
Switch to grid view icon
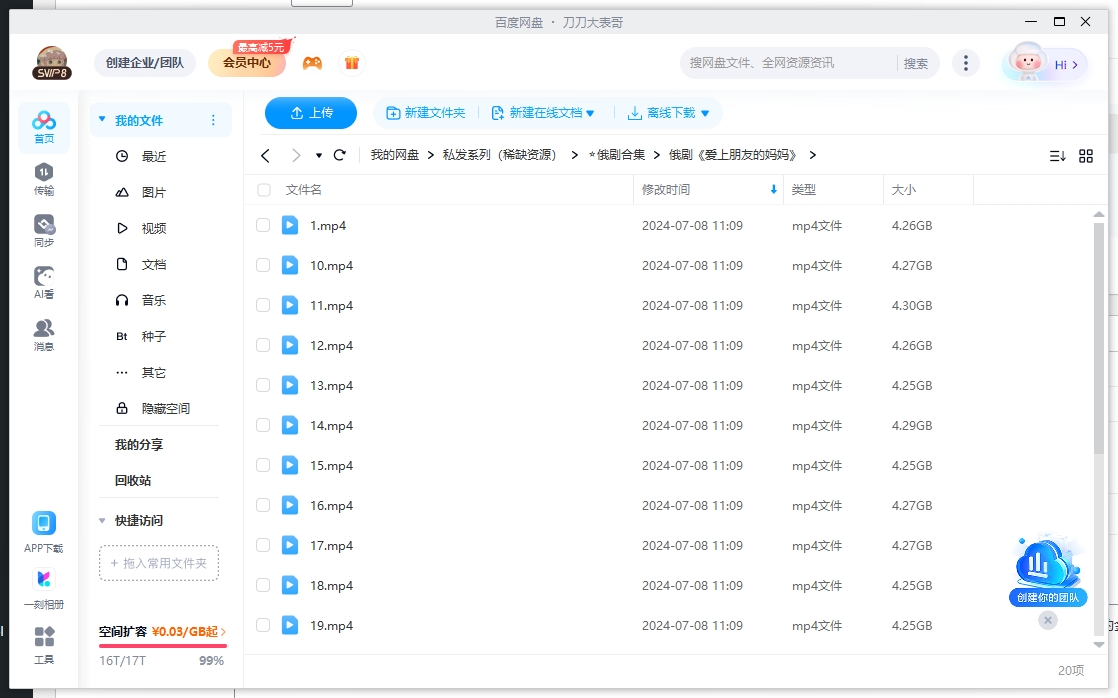[1086, 155]
